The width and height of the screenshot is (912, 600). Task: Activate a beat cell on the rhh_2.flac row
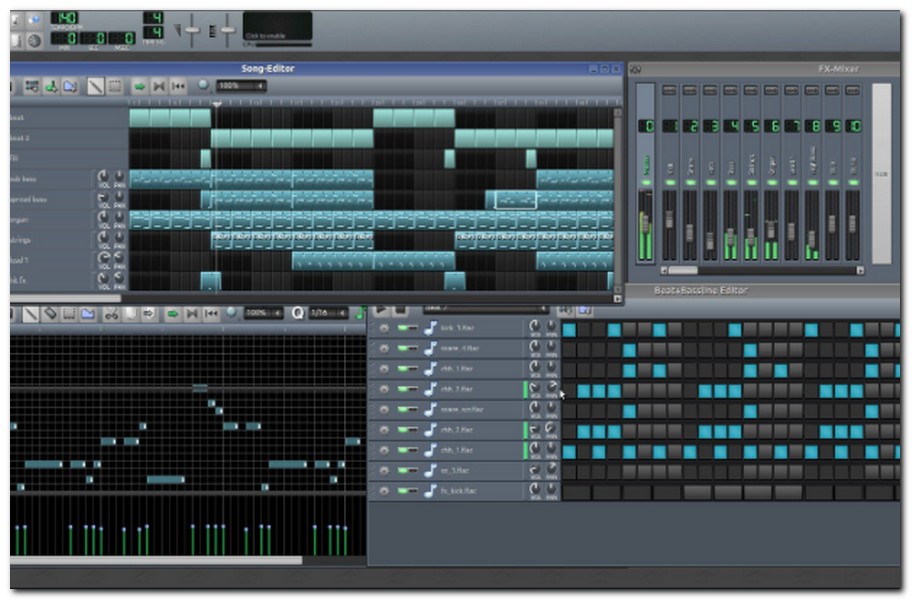pos(585,388)
